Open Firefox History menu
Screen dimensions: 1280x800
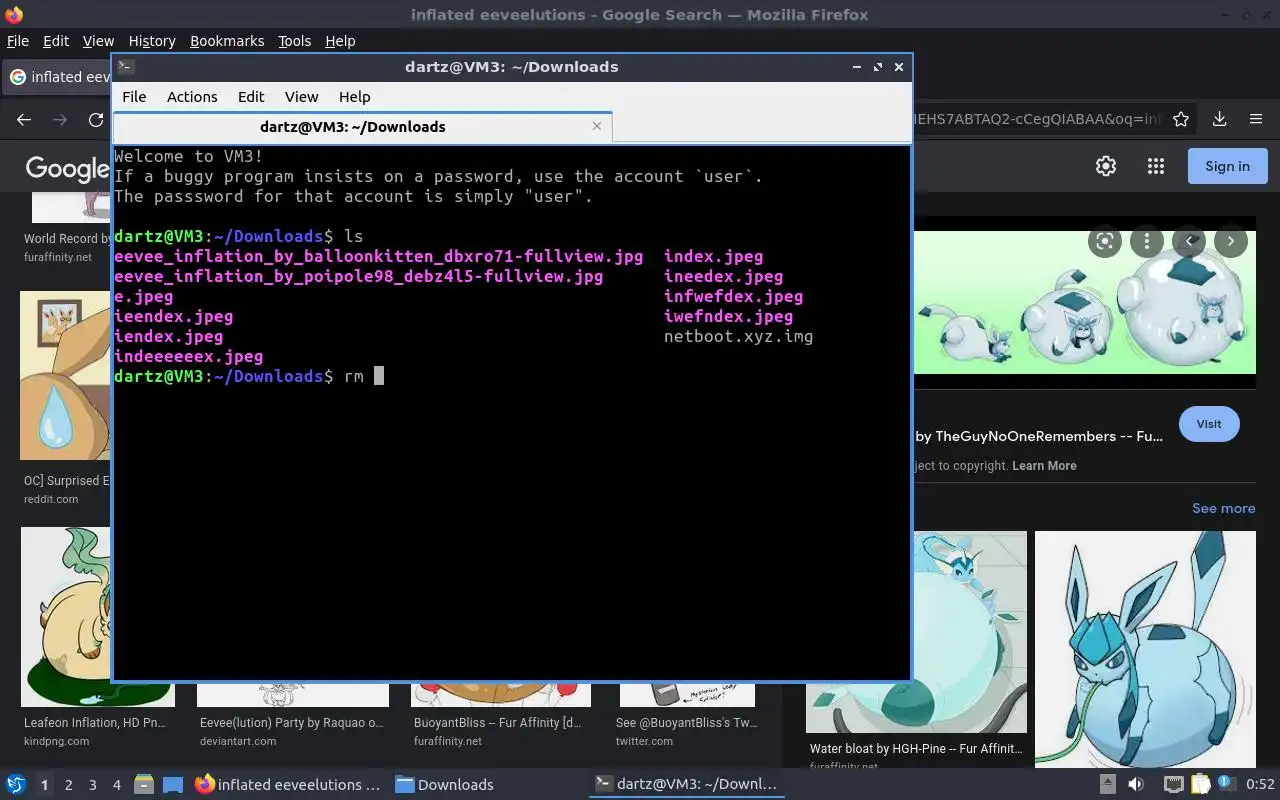(152, 41)
